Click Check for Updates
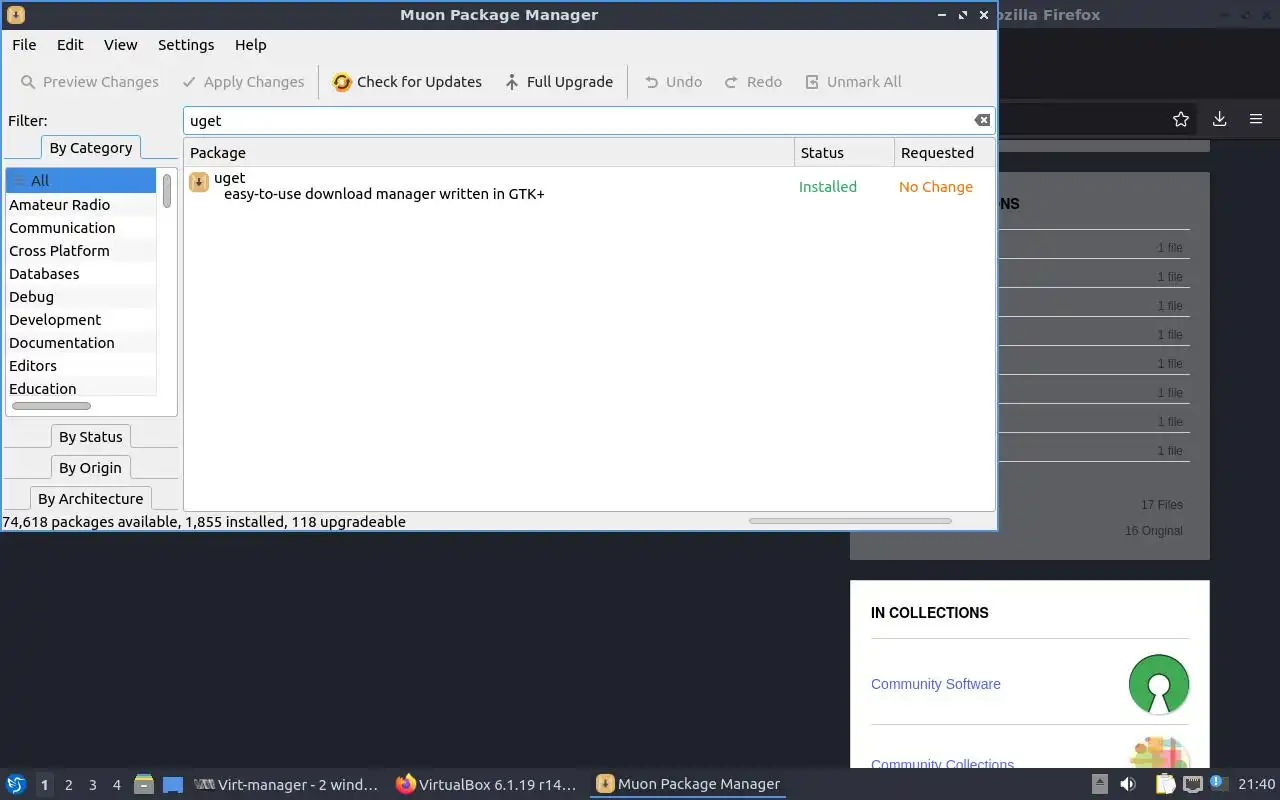 [x=407, y=82]
